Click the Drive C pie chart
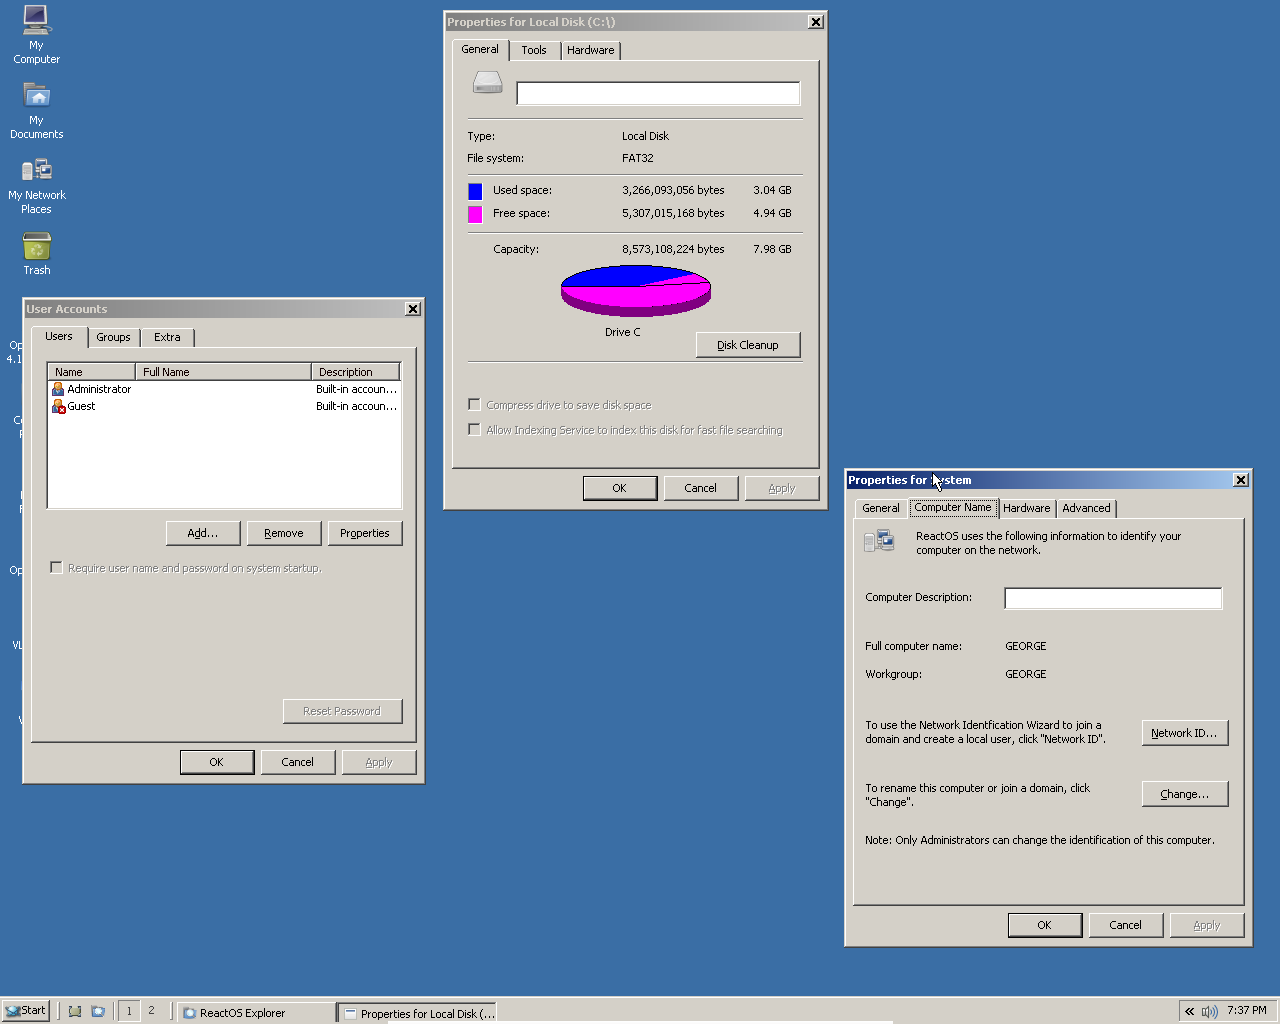This screenshot has width=1280, height=1024. [x=636, y=291]
